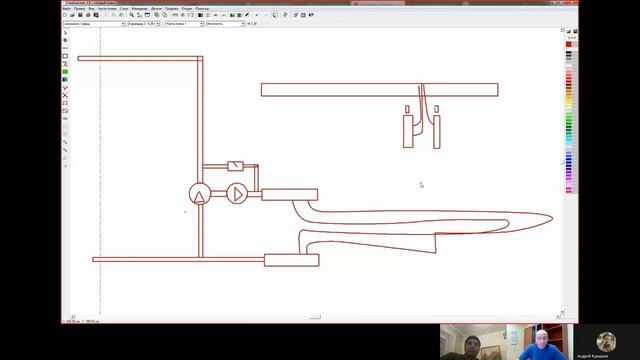
Task: Select the curve drawing tool
Action: click(x=65, y=64)
